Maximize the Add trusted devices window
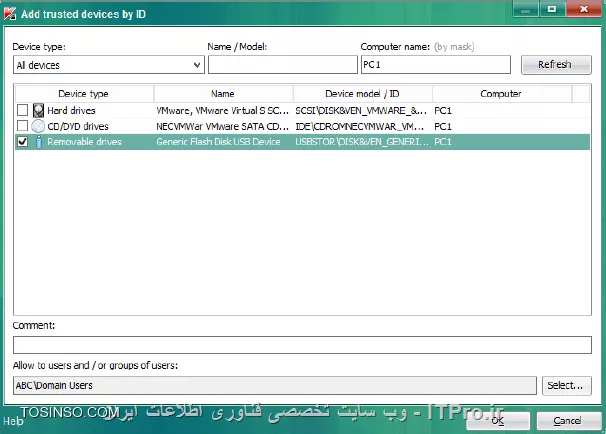Image resolution: width=606 pixels, height=434 pixels. 552,9
